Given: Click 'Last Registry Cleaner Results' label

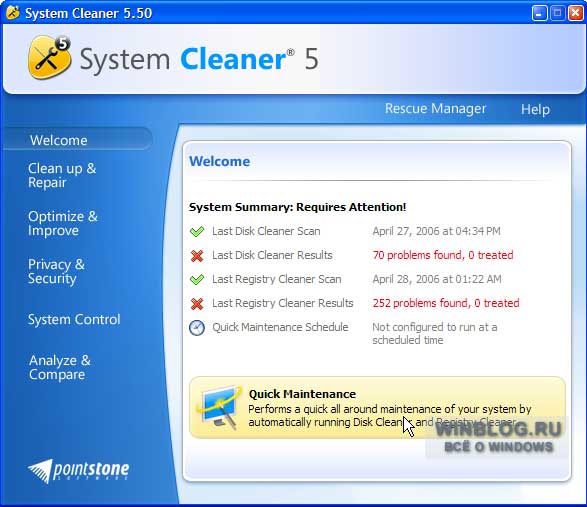Looking at the screenshot, I should (x=283, y=303).
